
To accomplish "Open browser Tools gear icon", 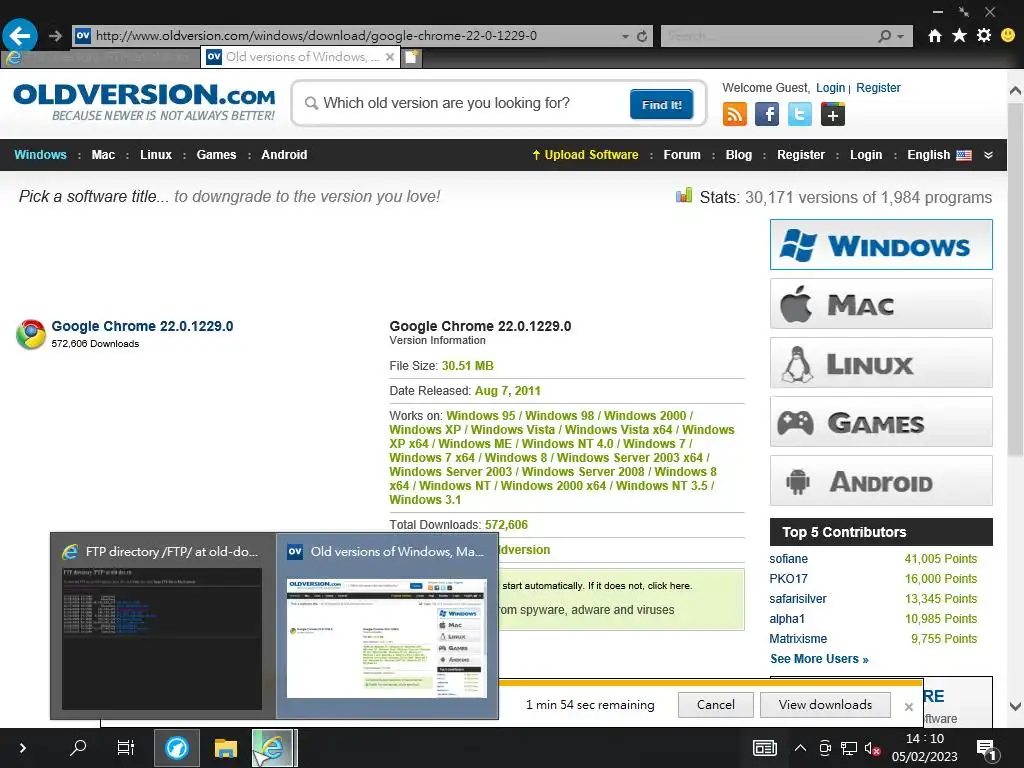I will pyautogui.click(x=984, y=35).
